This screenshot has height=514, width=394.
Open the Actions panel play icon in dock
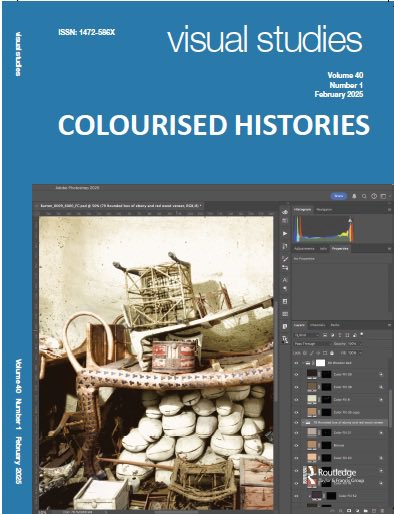(285, 234)
